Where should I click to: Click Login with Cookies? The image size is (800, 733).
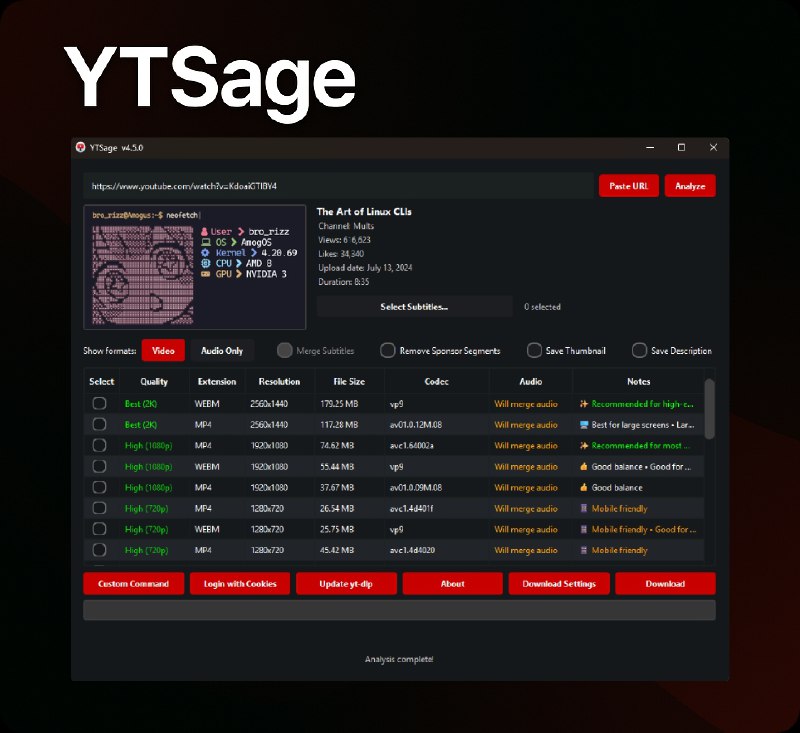(239, 584)
